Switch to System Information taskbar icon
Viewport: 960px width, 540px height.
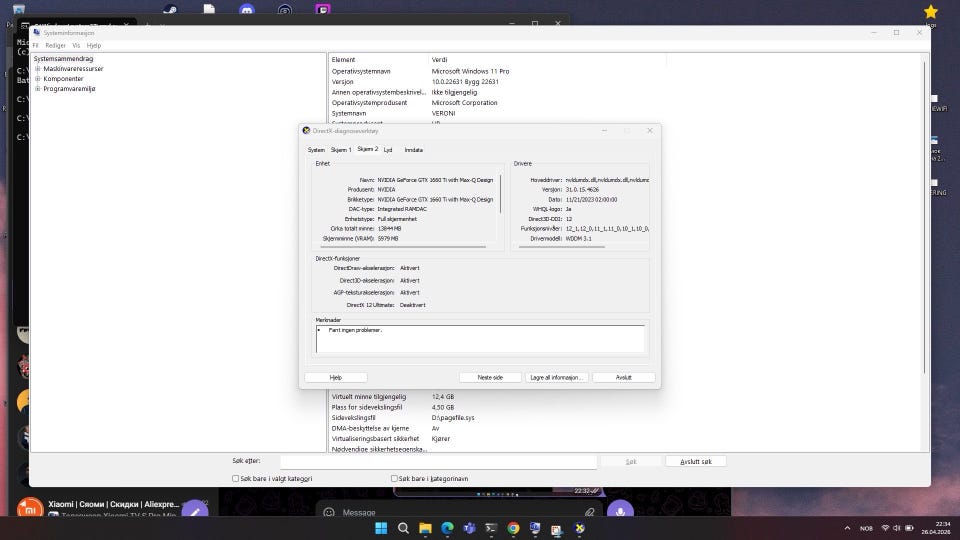coord(535,528)
